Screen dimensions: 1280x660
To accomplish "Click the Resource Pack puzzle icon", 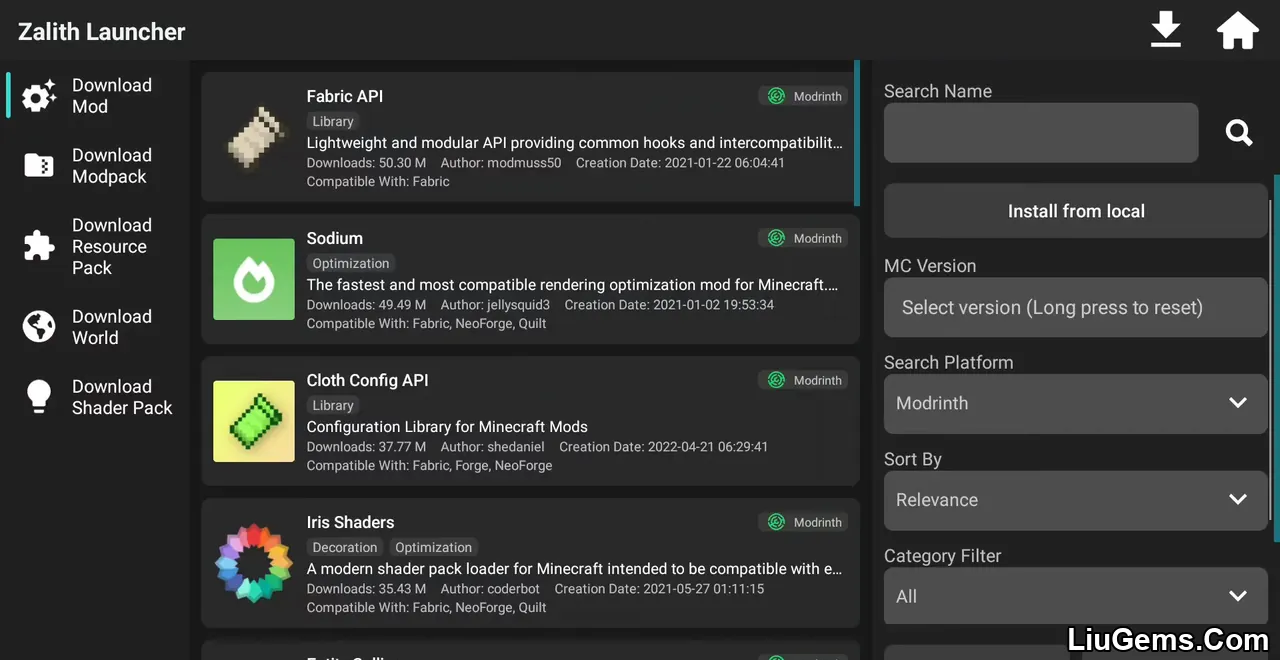I will pos(39,246).
